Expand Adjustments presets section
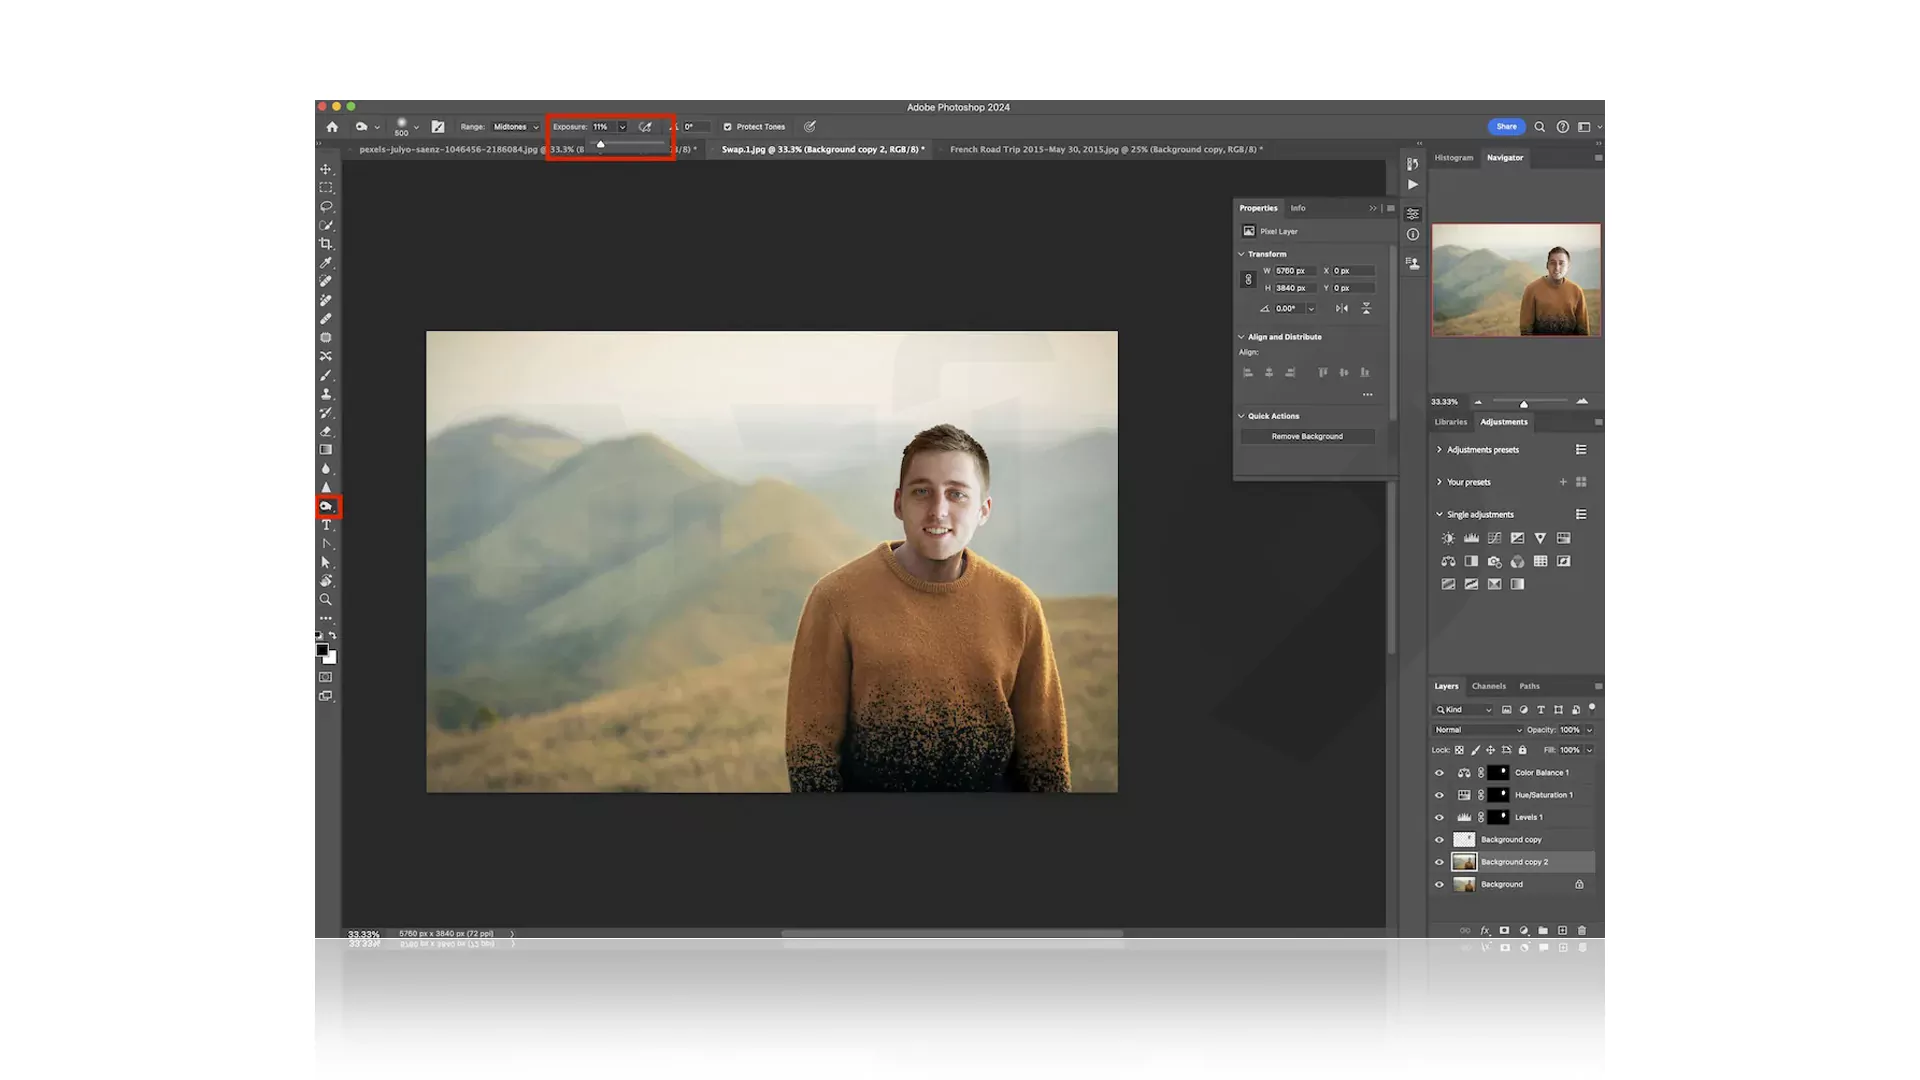The height and width of the screenshot is (1080, 1920). pyautogui.click(x=1439, y=450)
